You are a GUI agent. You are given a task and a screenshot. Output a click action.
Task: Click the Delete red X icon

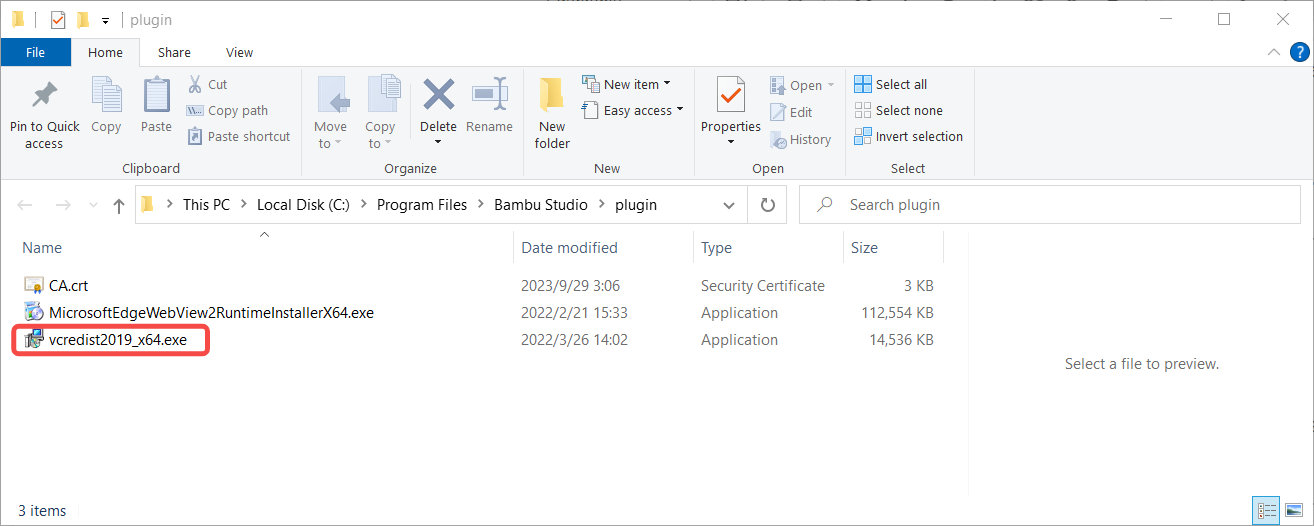tap(438, 96)
